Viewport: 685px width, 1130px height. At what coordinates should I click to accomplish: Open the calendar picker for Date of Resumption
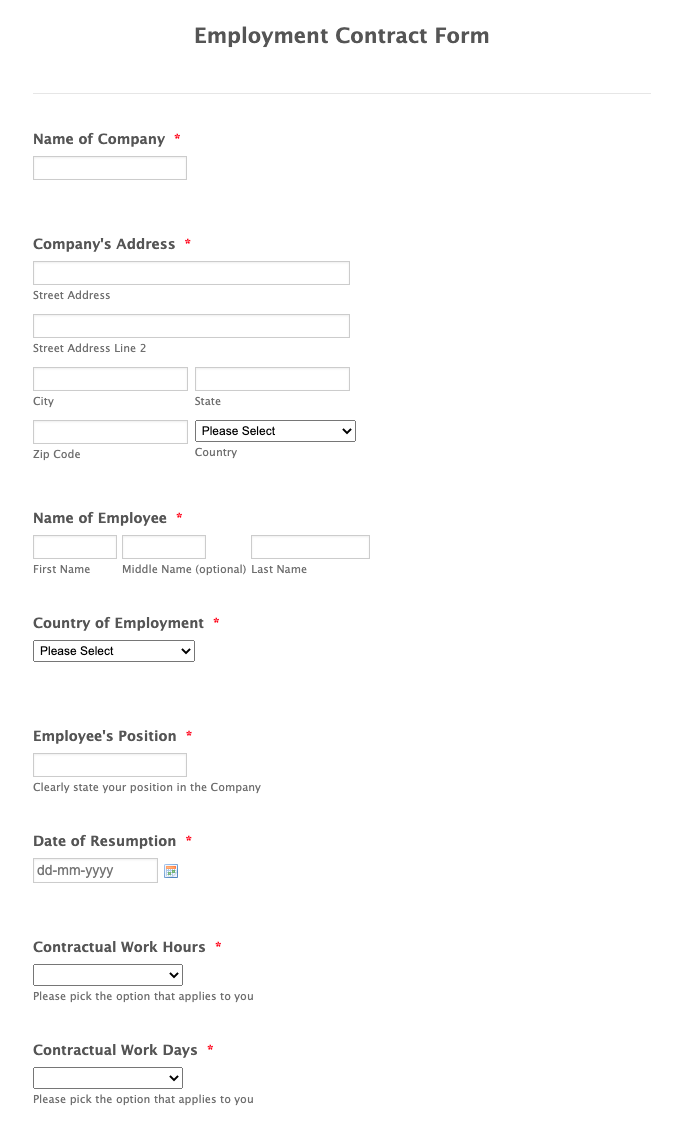point(170,871)
